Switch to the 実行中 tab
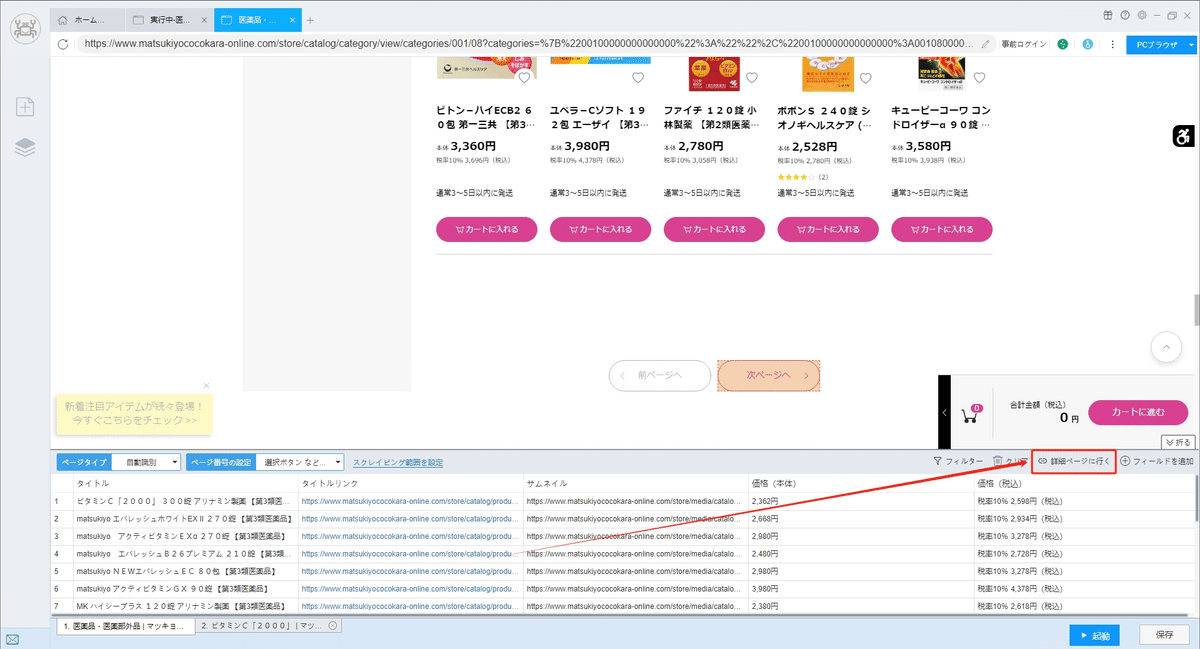Image resolution: width=1200 pixels, height=649 pixels. pos(168,20)
